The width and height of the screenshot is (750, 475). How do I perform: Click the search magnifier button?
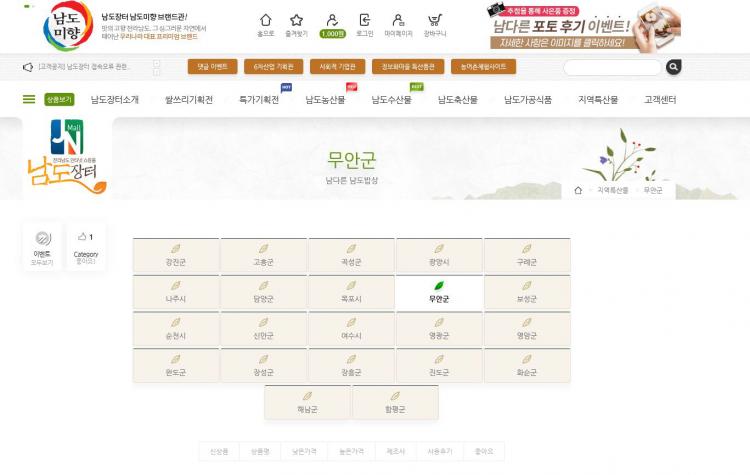click(x=674, y=67)
